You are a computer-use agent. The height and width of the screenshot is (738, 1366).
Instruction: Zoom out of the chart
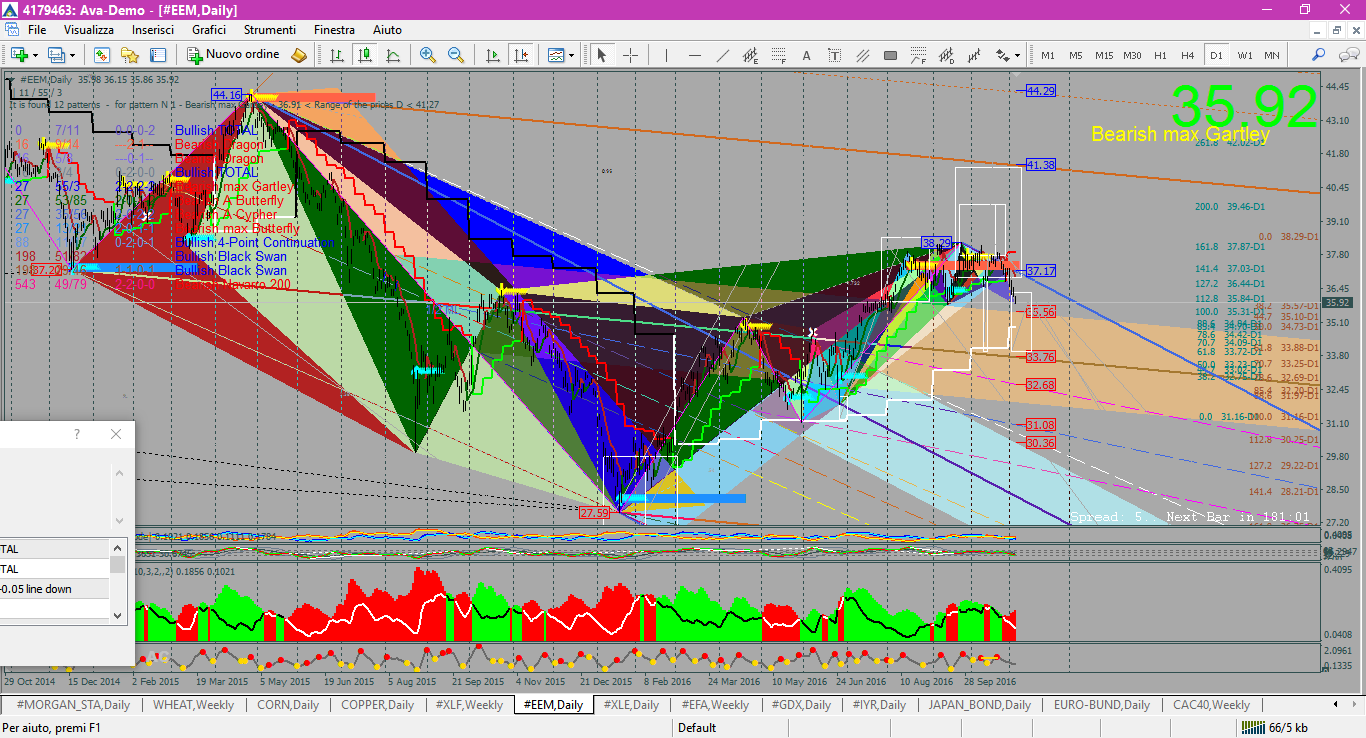coord(456,55)
